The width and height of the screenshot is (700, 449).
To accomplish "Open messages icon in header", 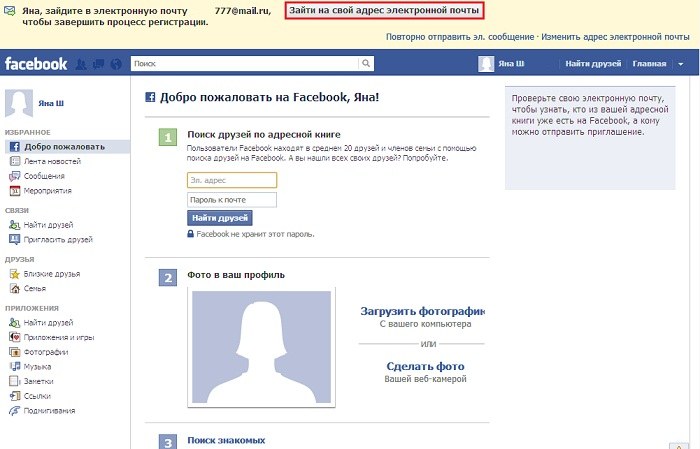I will [98, 64].
